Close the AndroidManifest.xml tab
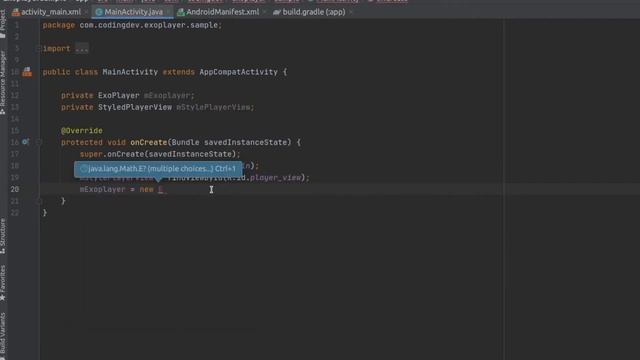The image size is (640, 360). 264,12
